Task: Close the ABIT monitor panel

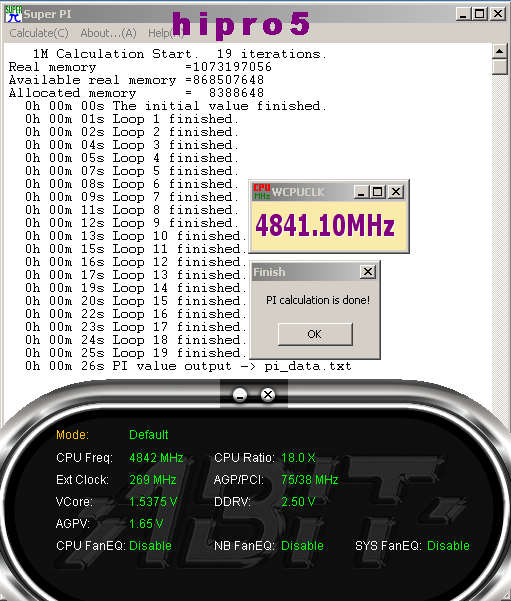Action: tap(268, 394)
